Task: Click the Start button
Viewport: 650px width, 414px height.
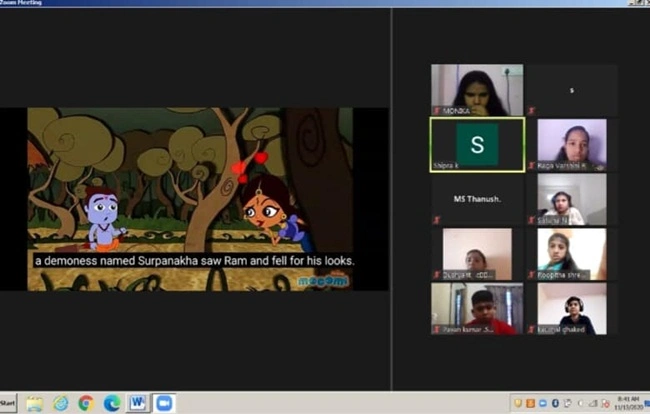Action: [x=8, y=403]
